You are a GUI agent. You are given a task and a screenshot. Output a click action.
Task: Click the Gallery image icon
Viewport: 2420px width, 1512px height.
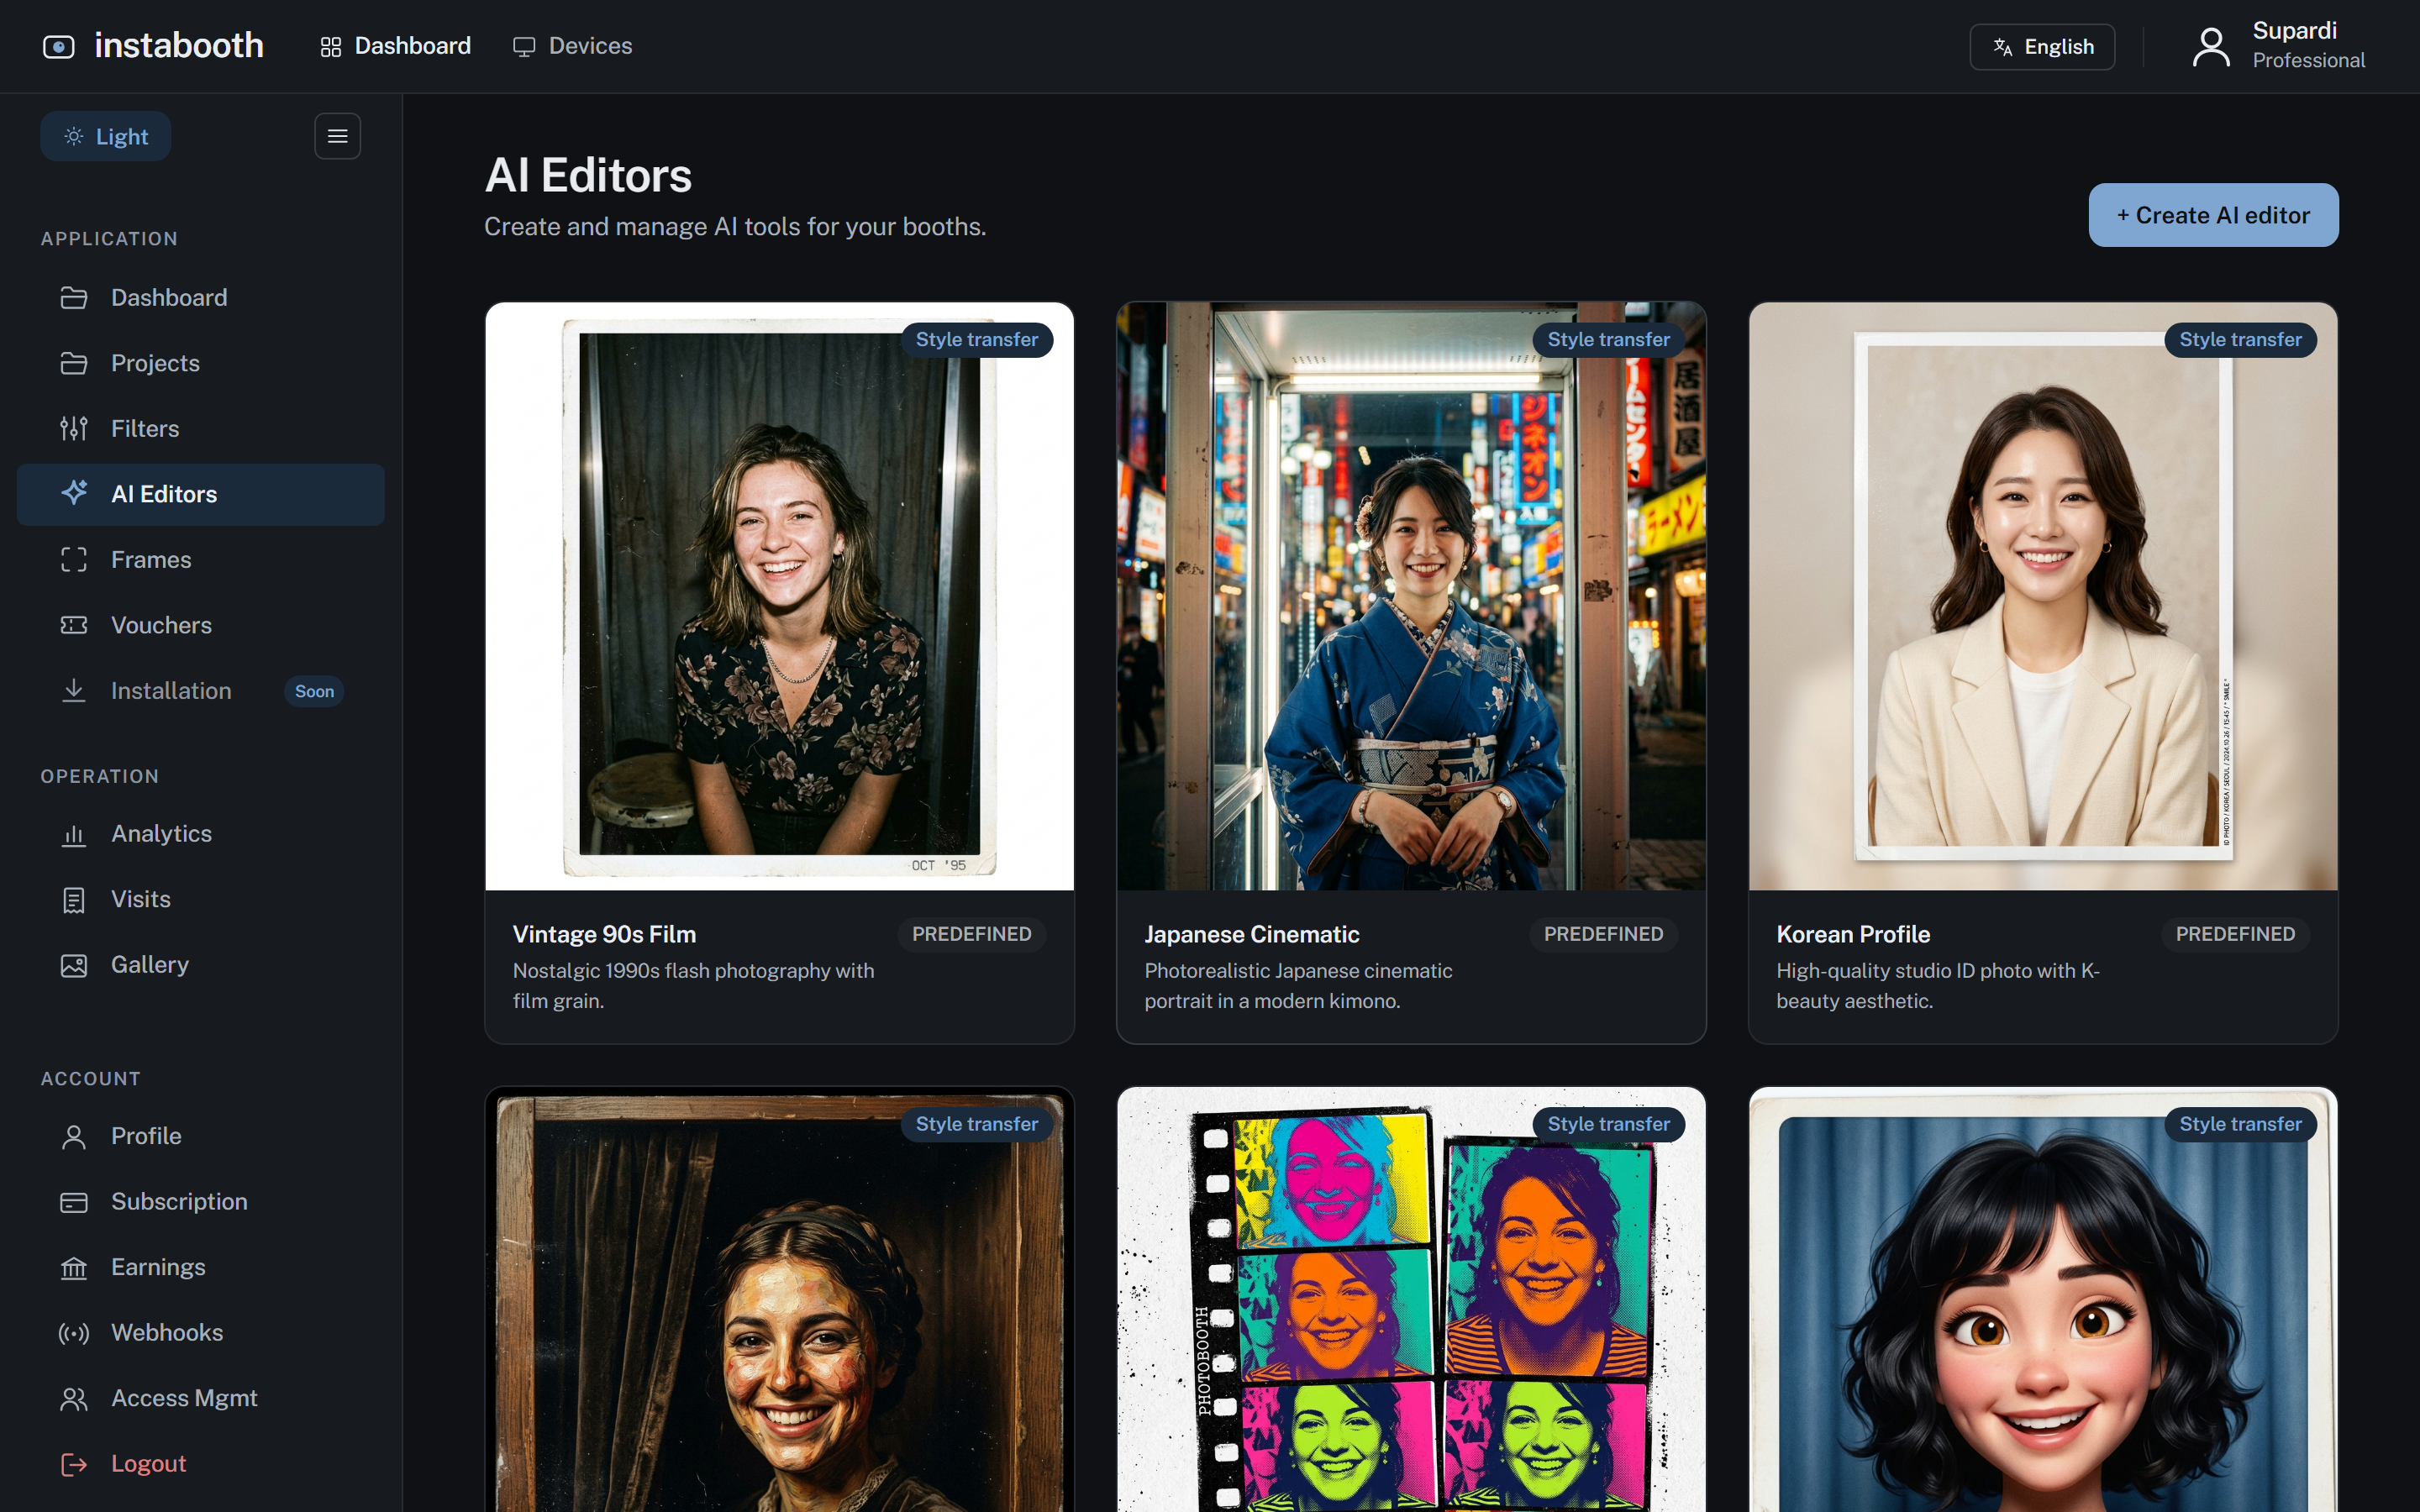[x=74, y=965]
